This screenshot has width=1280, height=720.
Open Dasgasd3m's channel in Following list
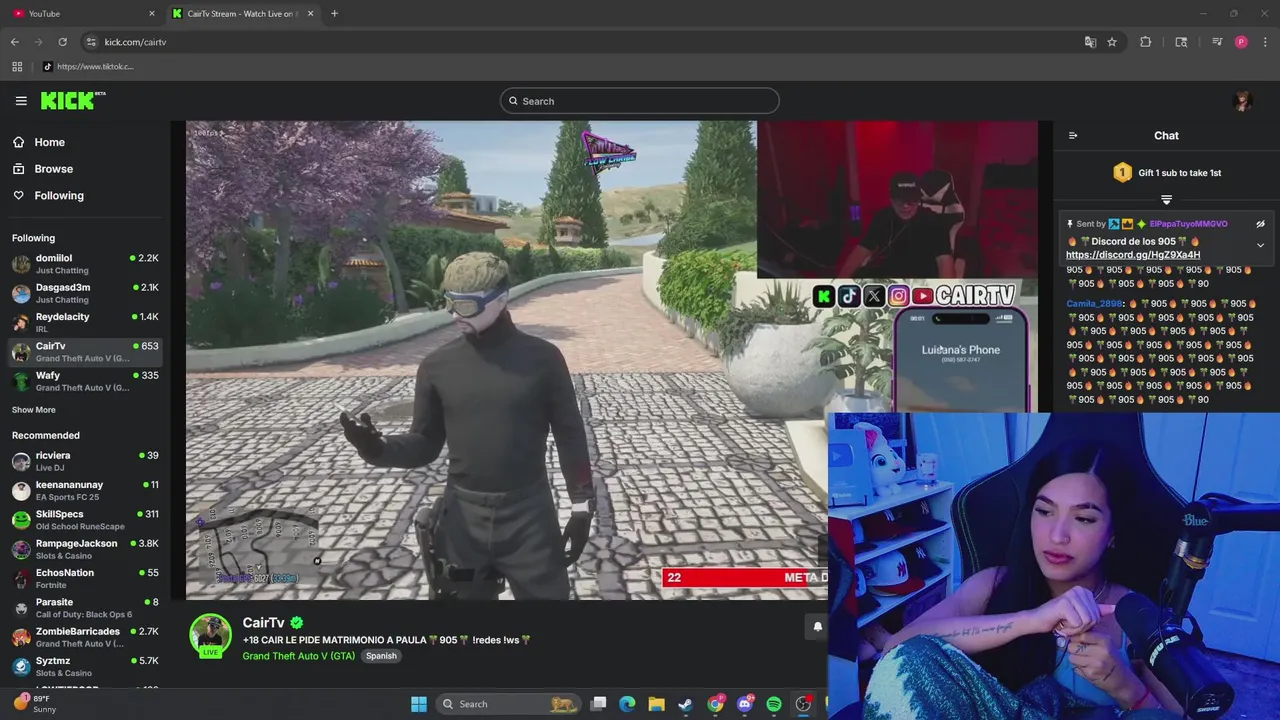click(85, 293)
